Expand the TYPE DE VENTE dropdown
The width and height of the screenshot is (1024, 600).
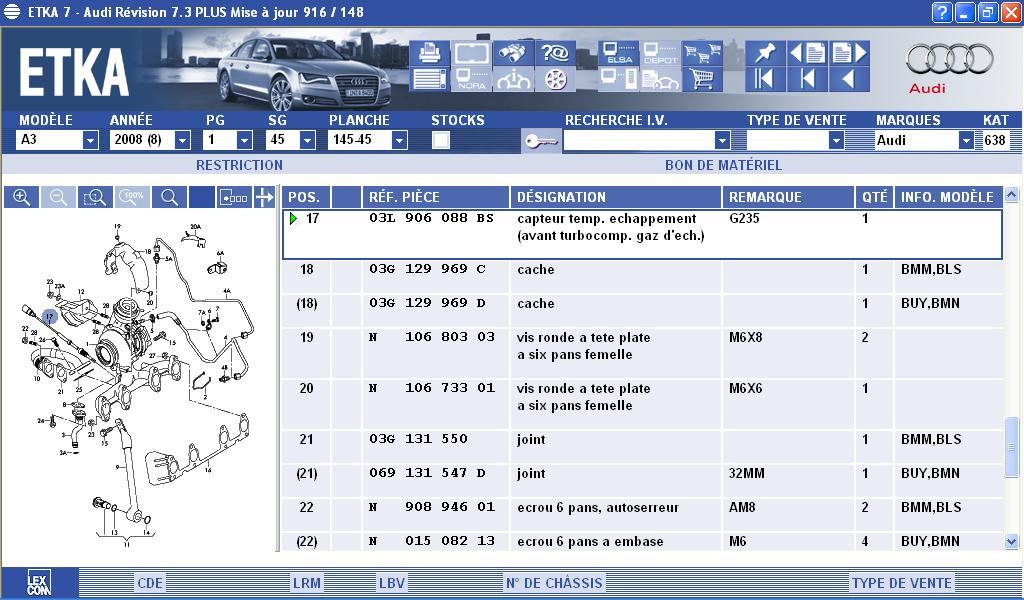click(836, 140)
